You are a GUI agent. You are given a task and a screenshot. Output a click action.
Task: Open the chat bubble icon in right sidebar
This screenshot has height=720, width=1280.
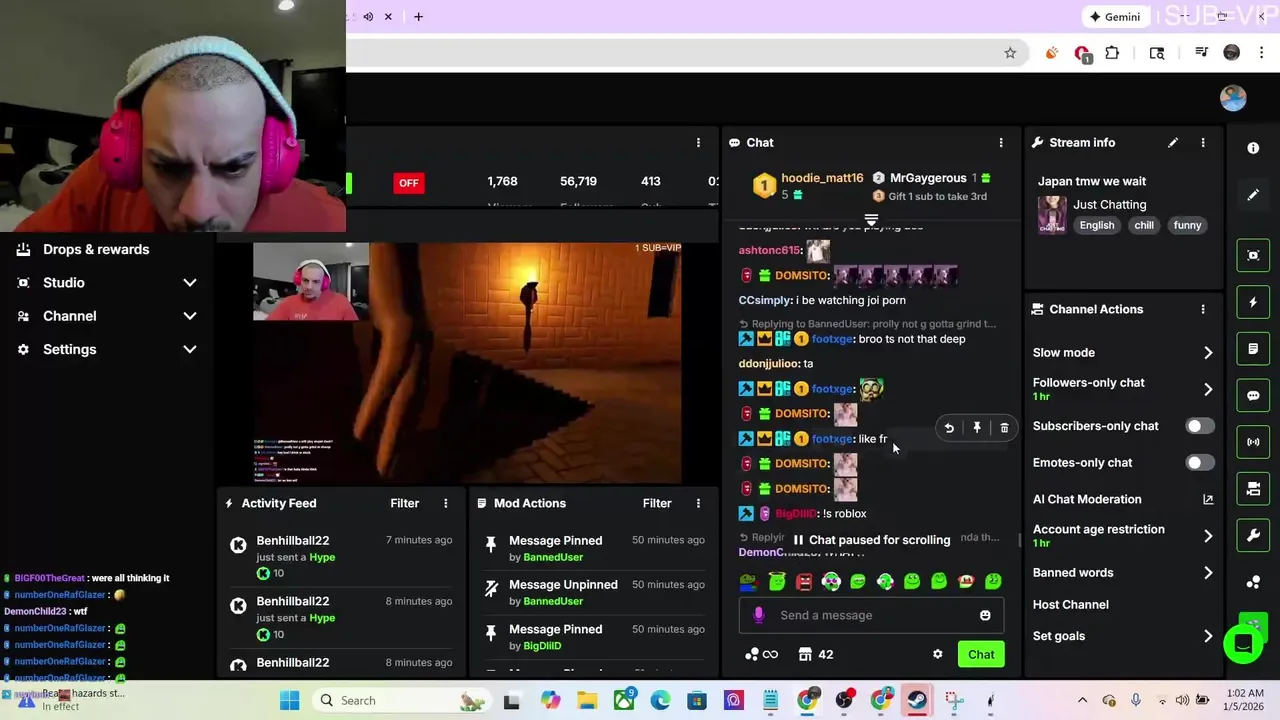[x=1253, y=395]
